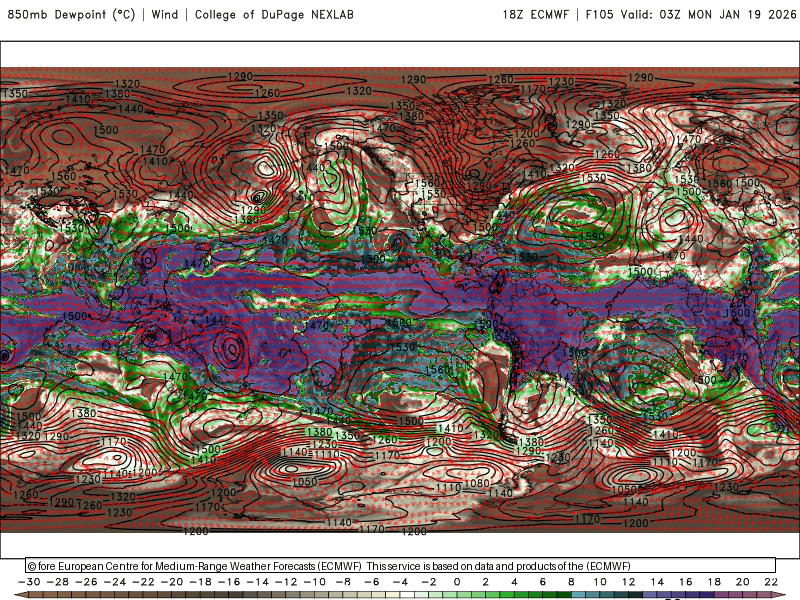Click the 2 value on the color scale
Viewport: 800px width, 600px height.
485,582
